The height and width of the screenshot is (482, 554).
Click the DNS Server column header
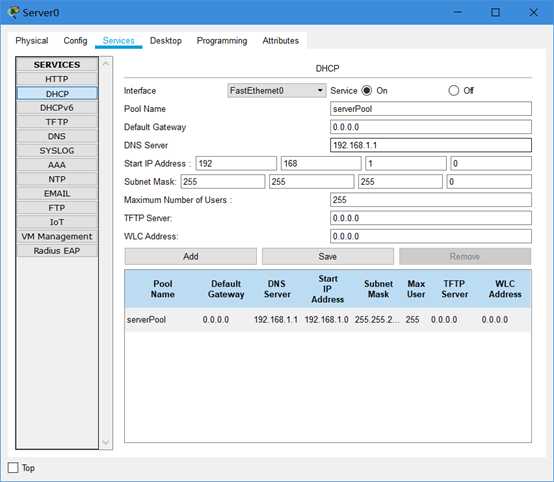(x=277, y=289)
